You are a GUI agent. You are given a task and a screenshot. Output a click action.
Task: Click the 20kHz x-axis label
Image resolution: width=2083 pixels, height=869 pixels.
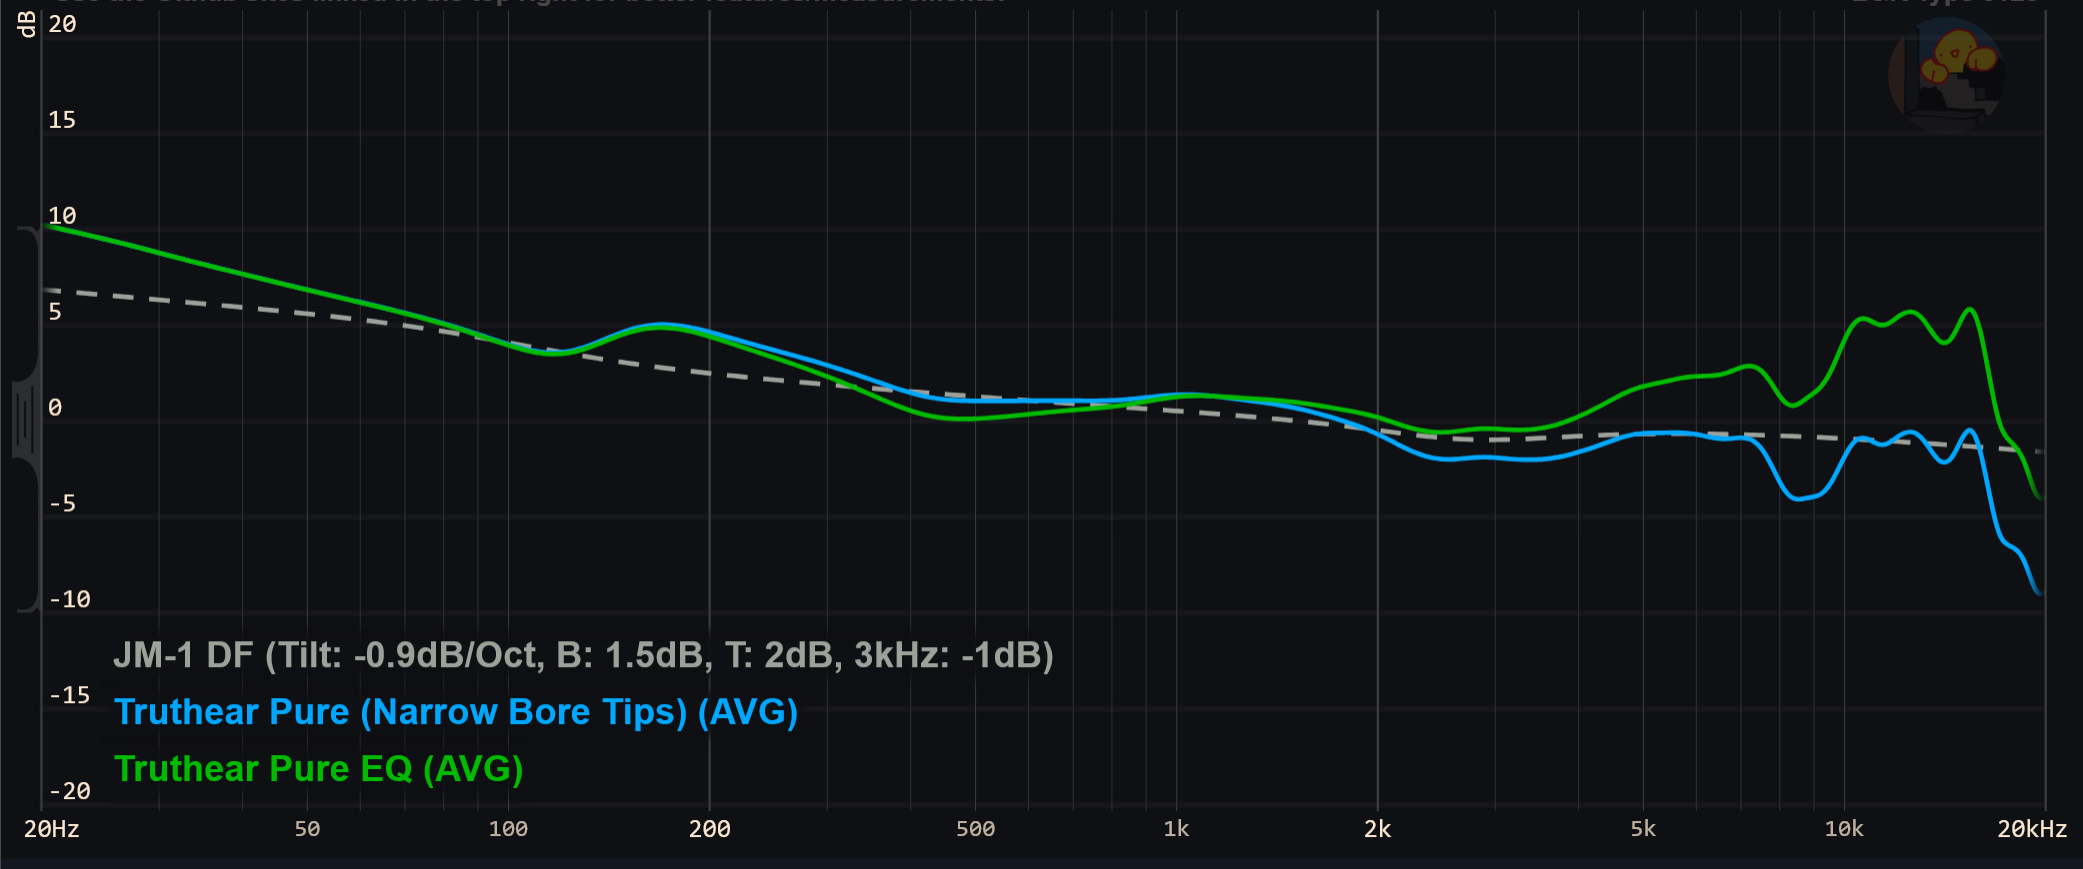click(2032, 829)
